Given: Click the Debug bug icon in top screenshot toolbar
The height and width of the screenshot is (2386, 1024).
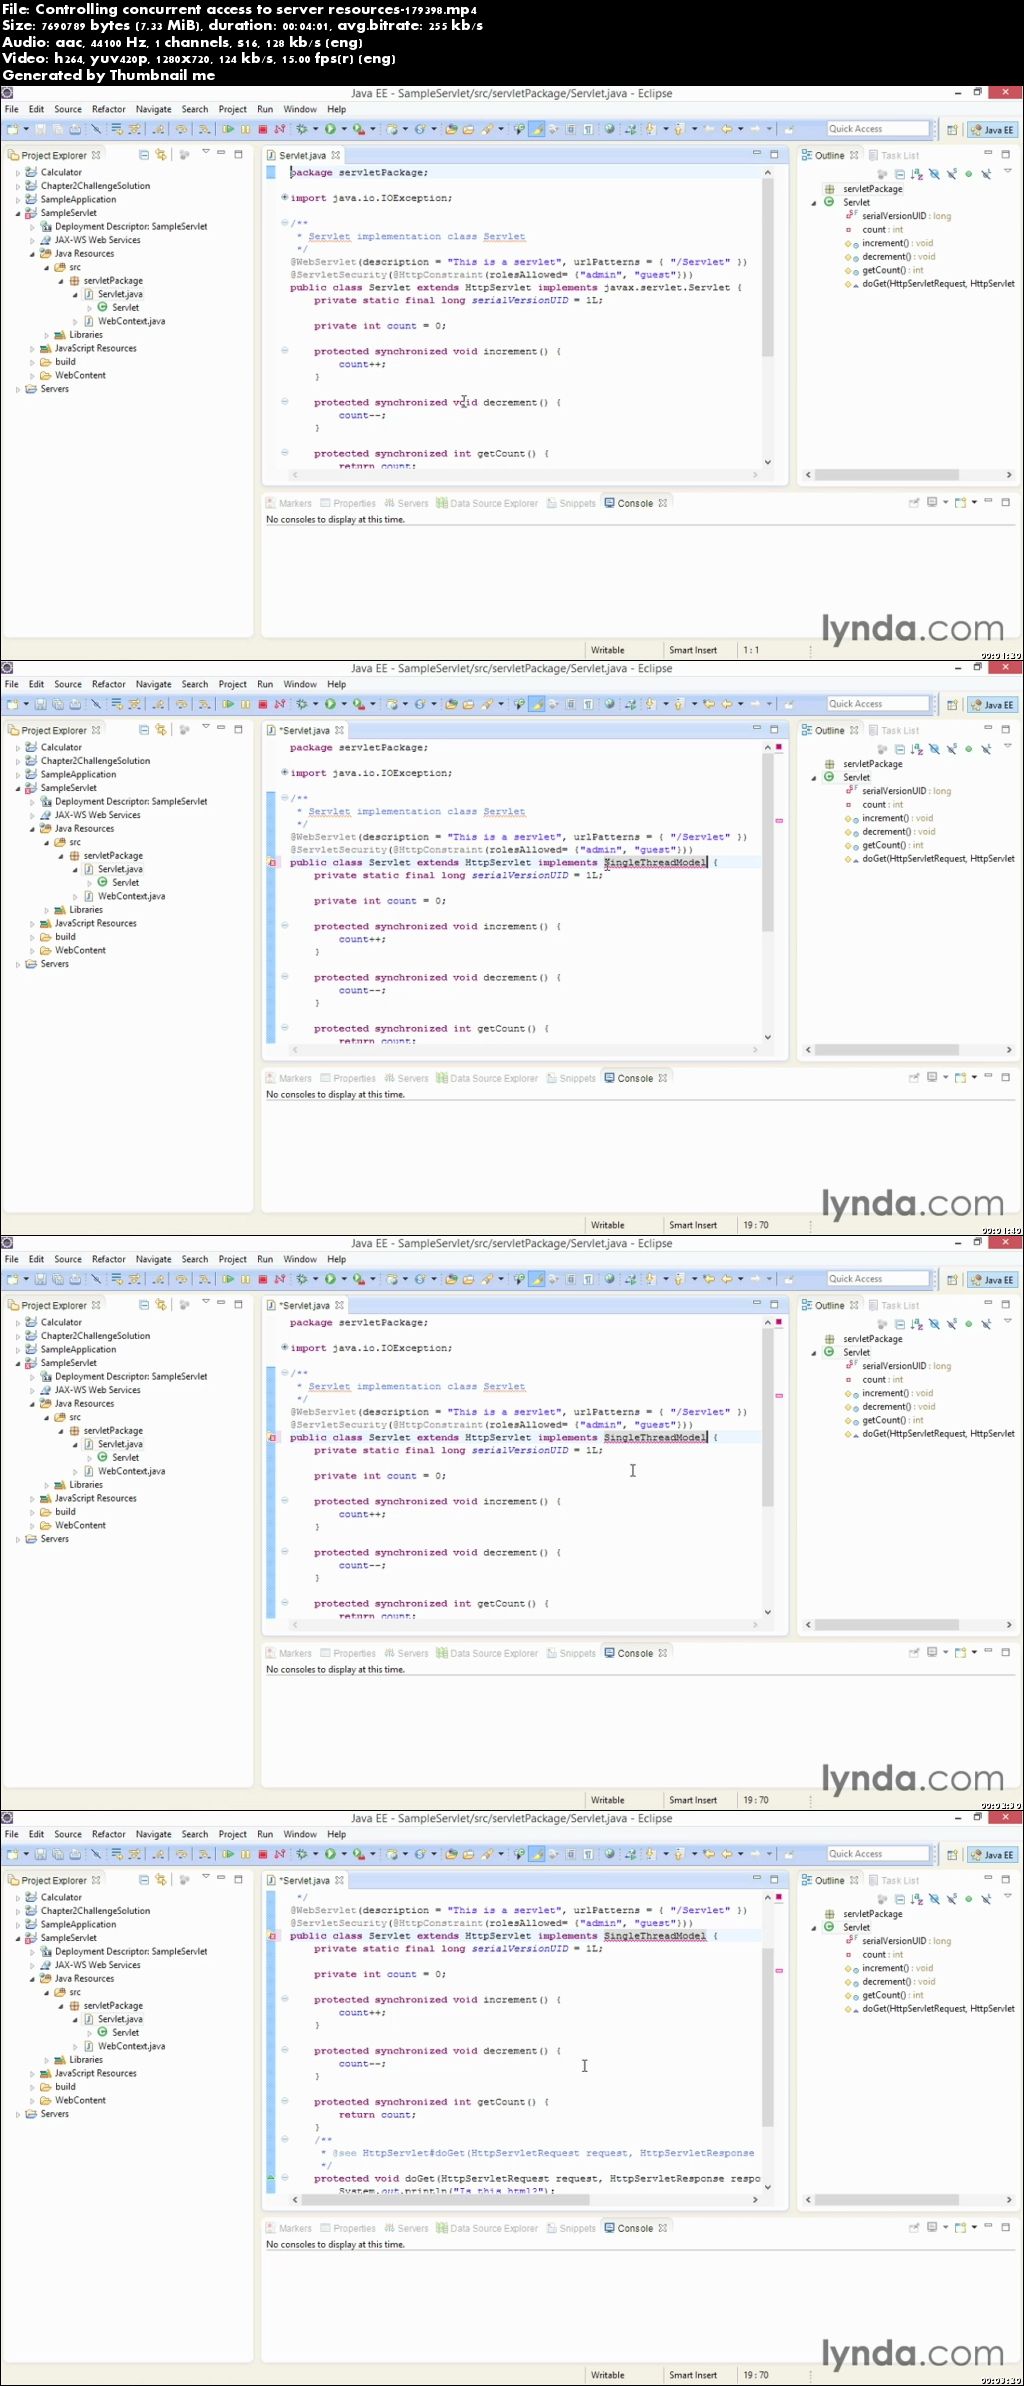Looking at the screenshot, I should click(301, 129).
